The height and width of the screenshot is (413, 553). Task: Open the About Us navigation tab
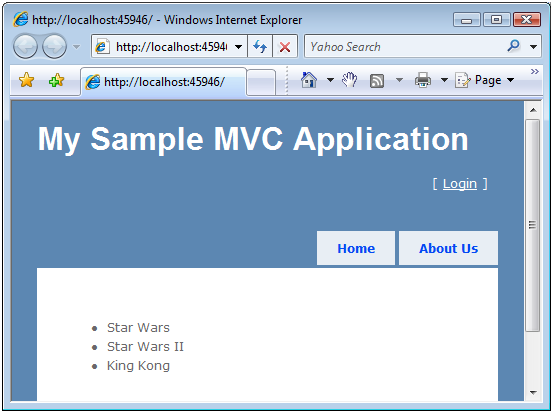[448, 248]
